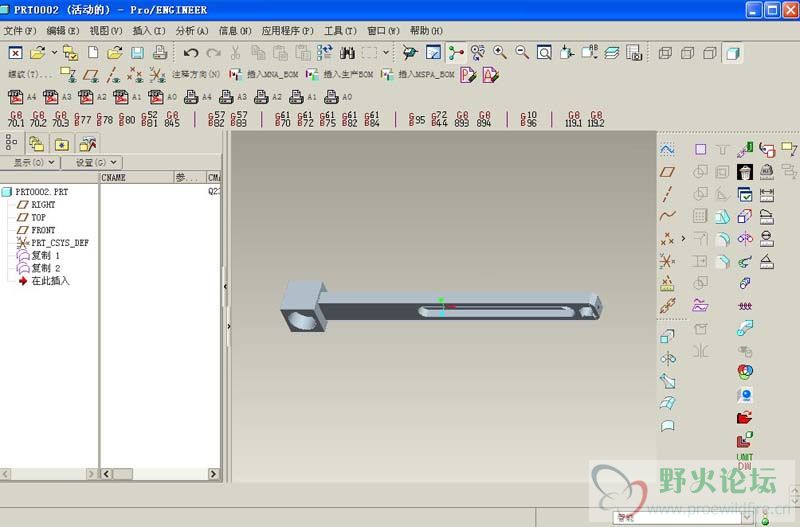Image resolution: width=800 pixels, height=527 pixels.
Task: Toggle hidden line display mode
Action: click(688, 53)
